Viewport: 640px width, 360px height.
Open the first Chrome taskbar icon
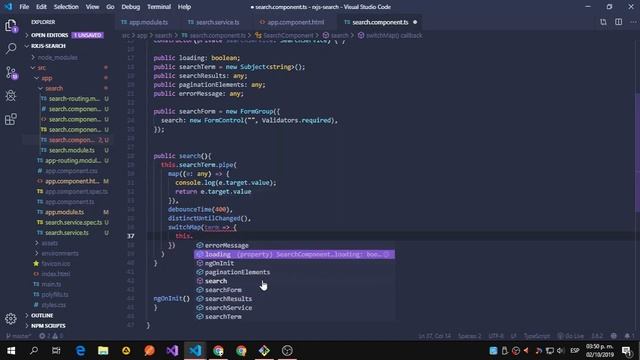(x=218, y=351)
